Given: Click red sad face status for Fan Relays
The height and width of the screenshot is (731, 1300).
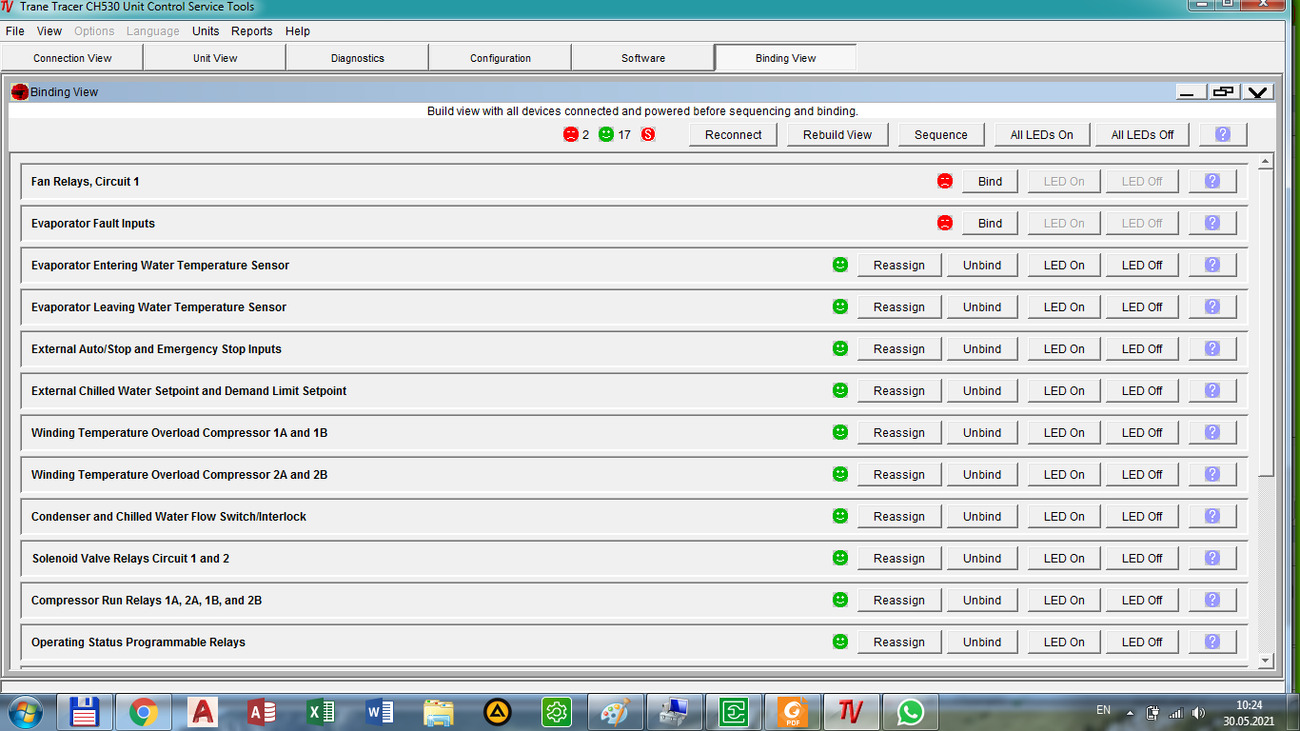Looking at the screenshot, I should (945, 181).
